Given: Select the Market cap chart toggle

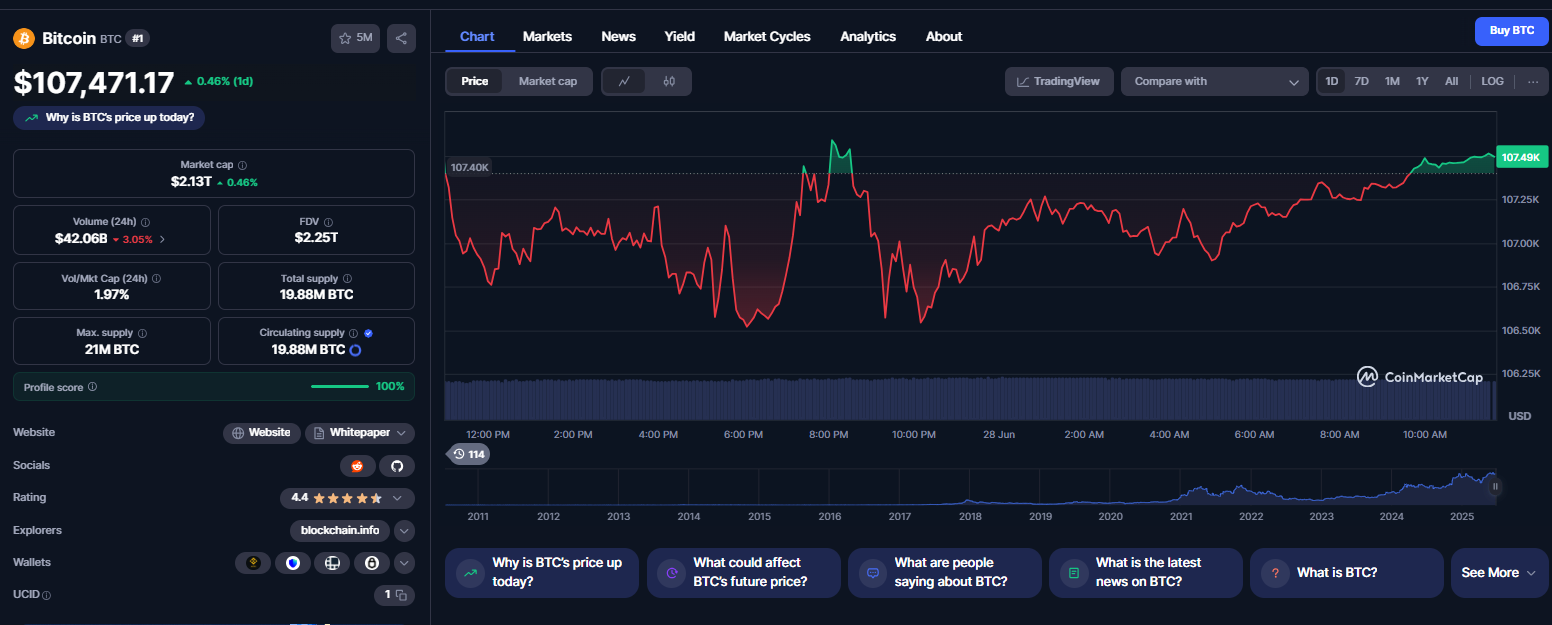Looking at the screenshot, I should pos(548,82).
